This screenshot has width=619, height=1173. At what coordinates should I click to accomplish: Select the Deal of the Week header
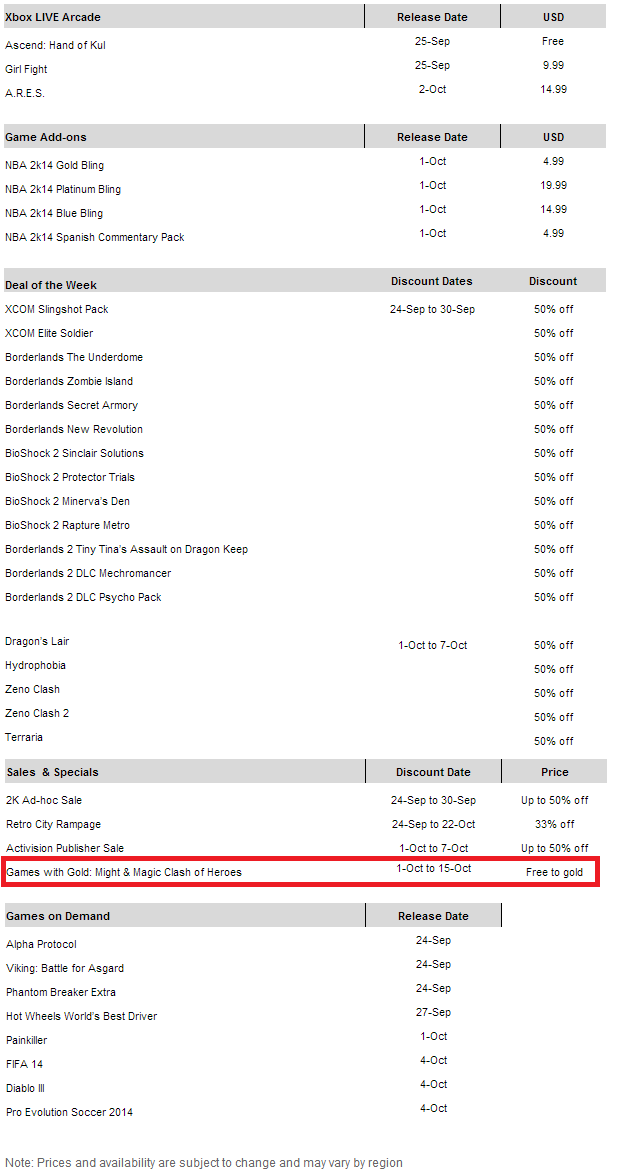pyautogui.click(x=51, y=285)
